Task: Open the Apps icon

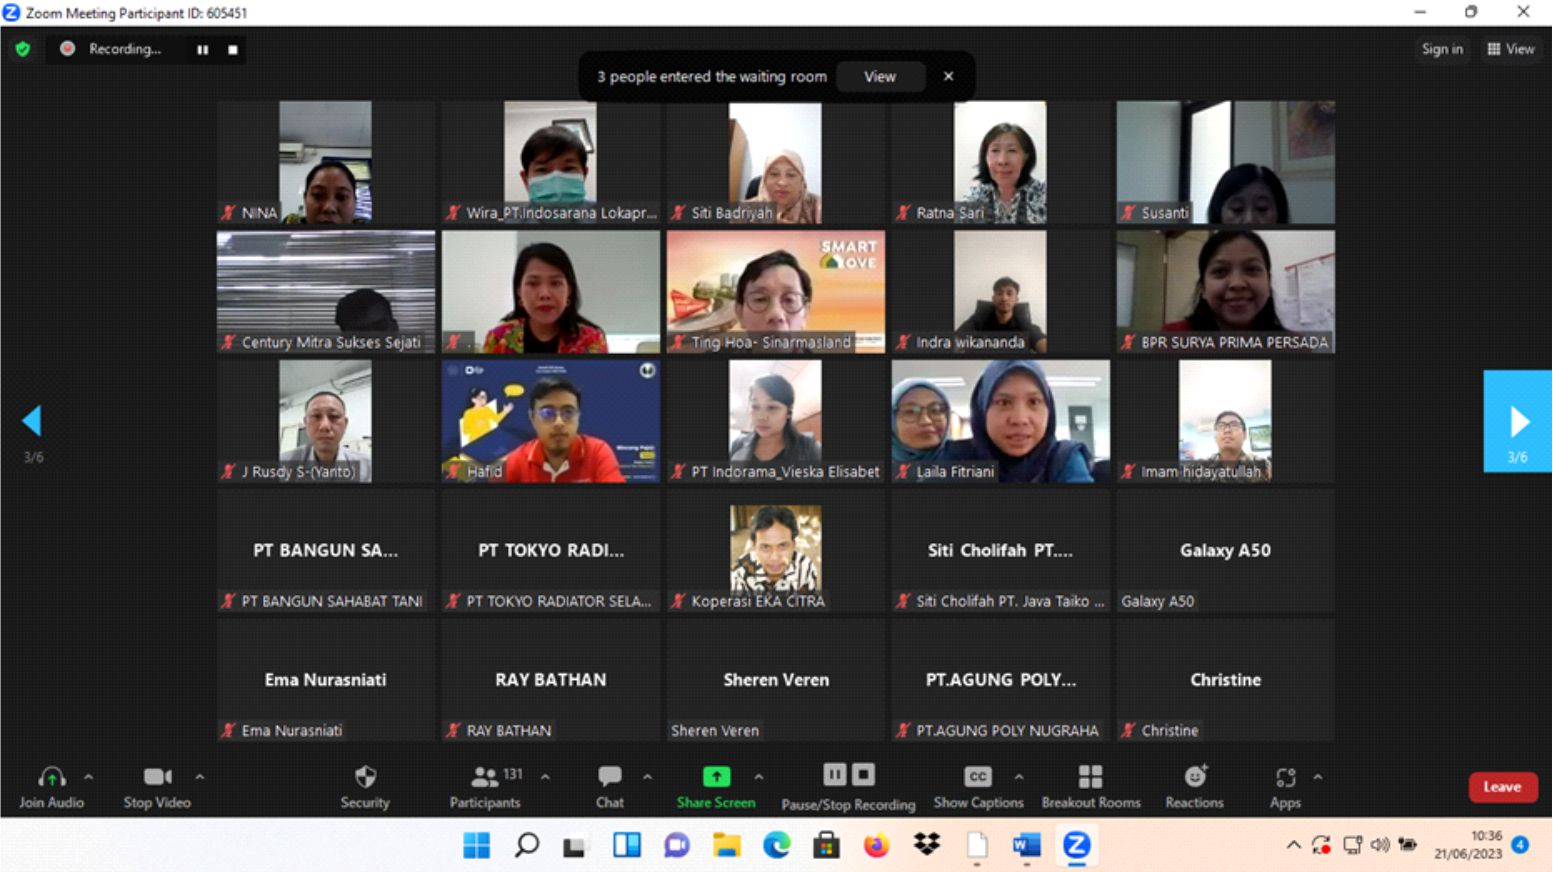Action: pos(1285,778)
